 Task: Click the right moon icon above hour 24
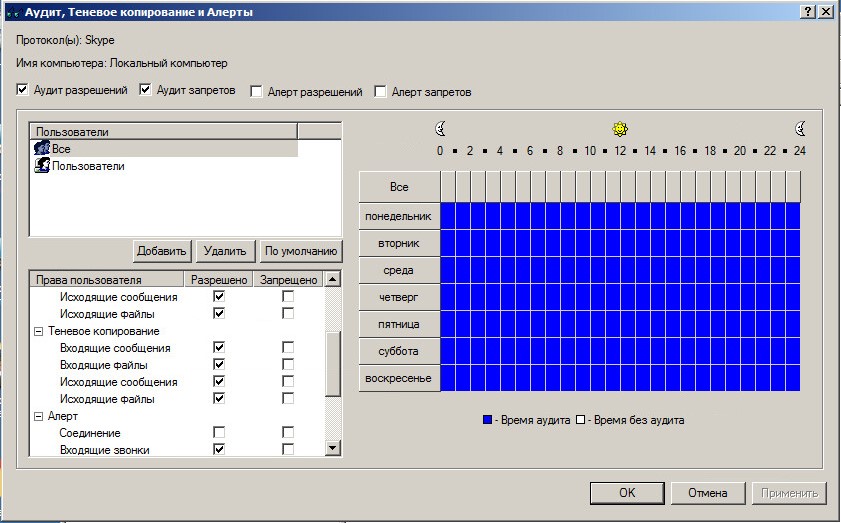800,129
